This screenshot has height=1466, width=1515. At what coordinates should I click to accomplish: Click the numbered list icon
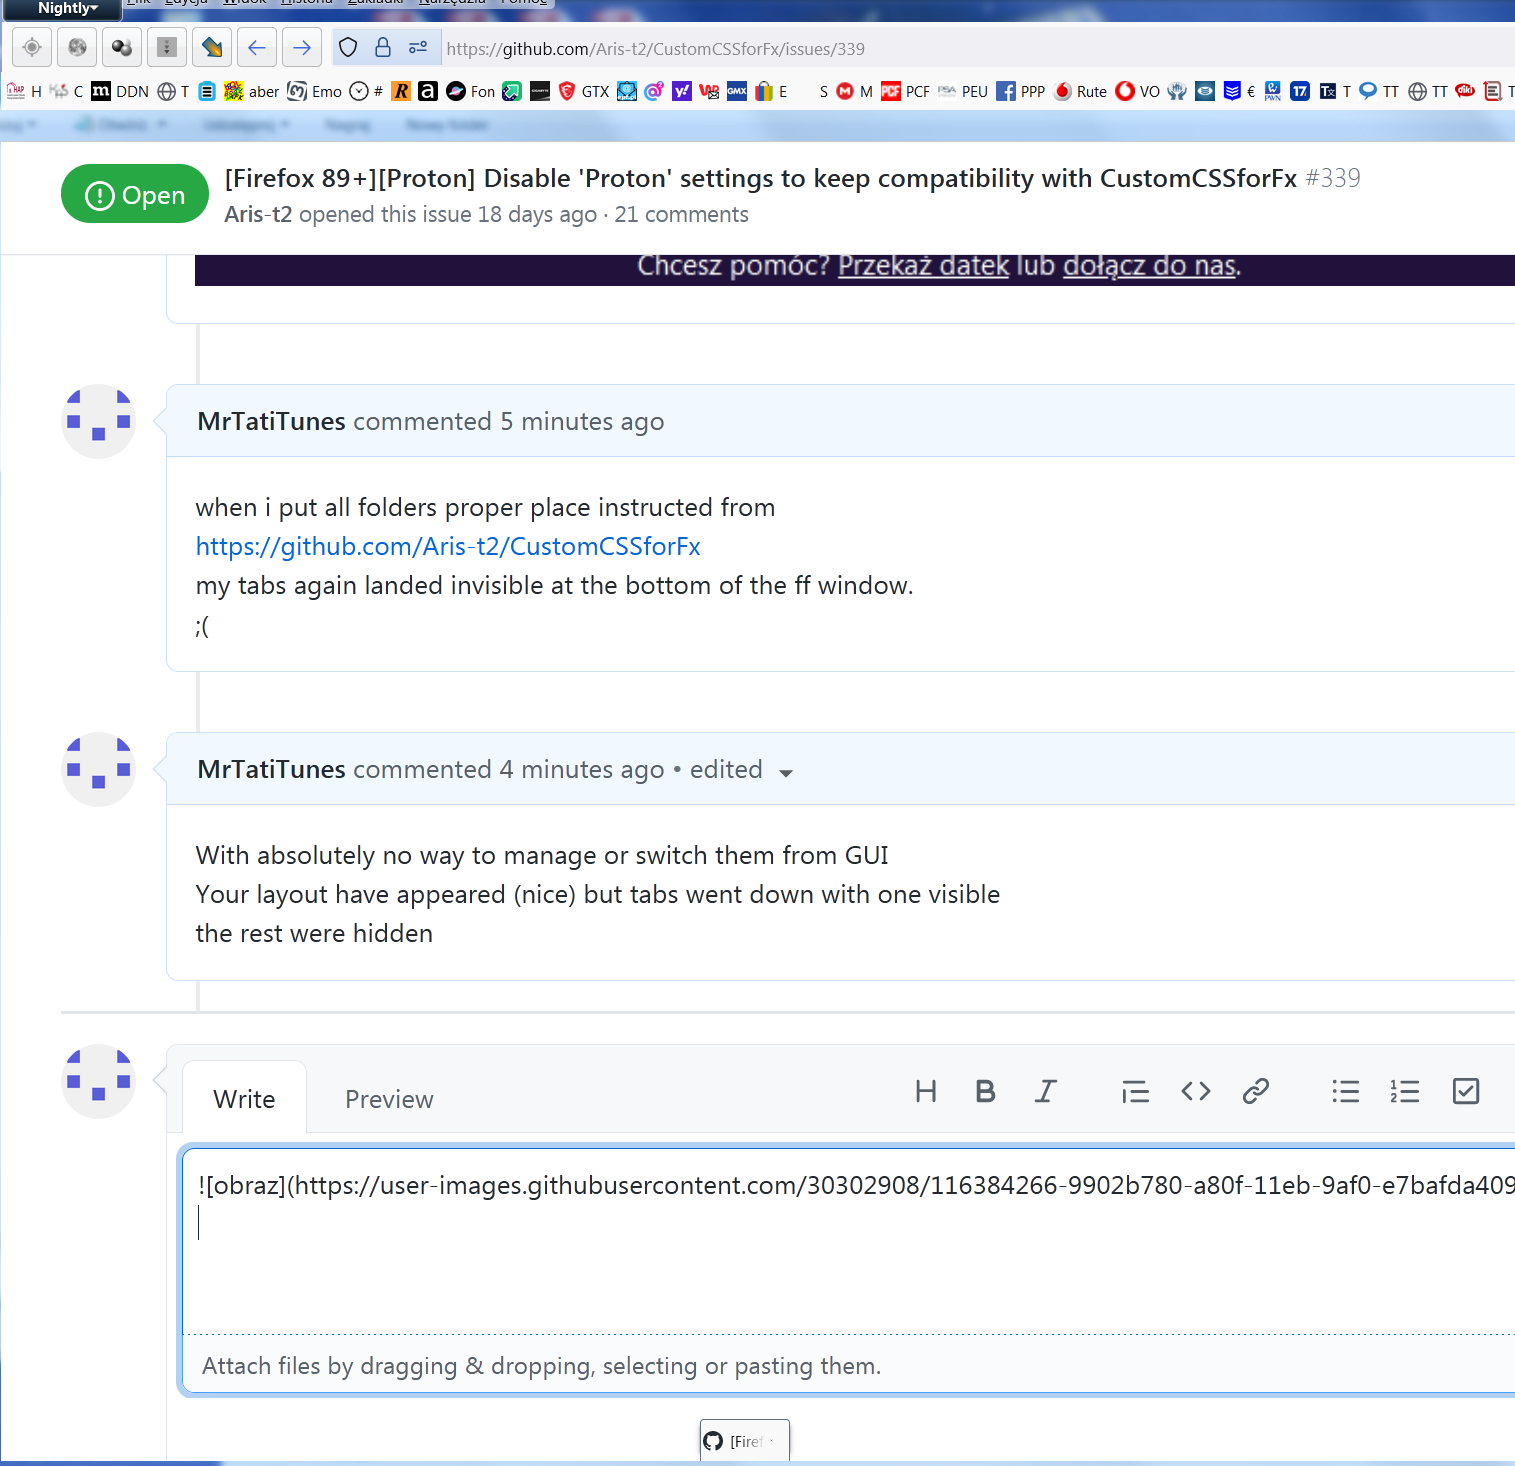pyautogui.click(x=1404, y=1091)
